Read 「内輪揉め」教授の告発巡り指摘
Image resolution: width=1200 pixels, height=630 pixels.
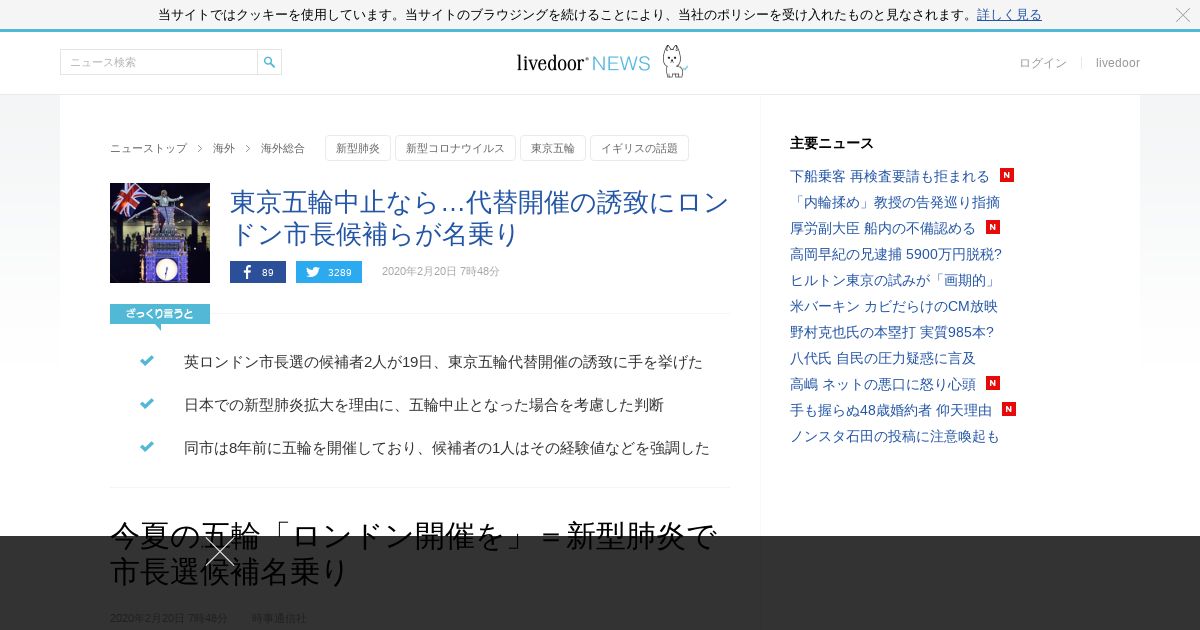(x=895, y=202)
